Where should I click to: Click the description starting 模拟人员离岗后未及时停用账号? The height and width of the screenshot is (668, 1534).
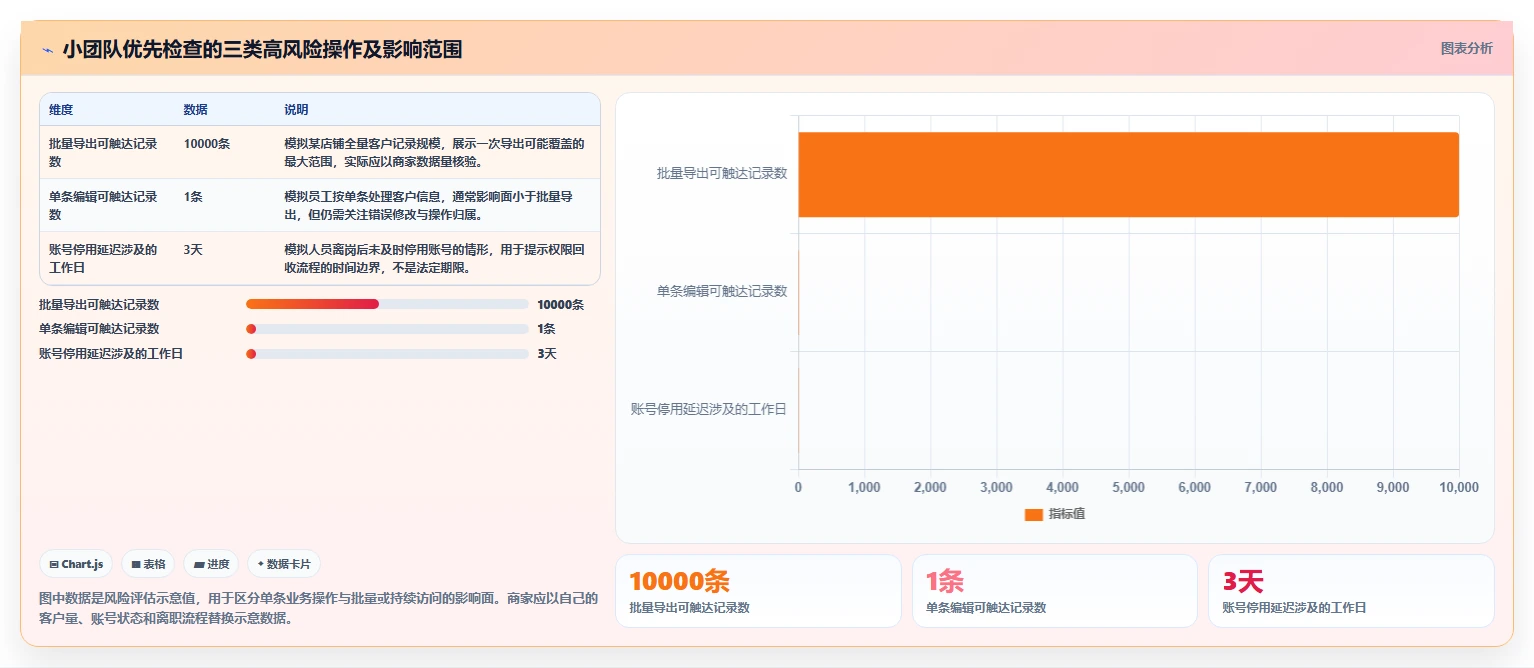point(434,258)
